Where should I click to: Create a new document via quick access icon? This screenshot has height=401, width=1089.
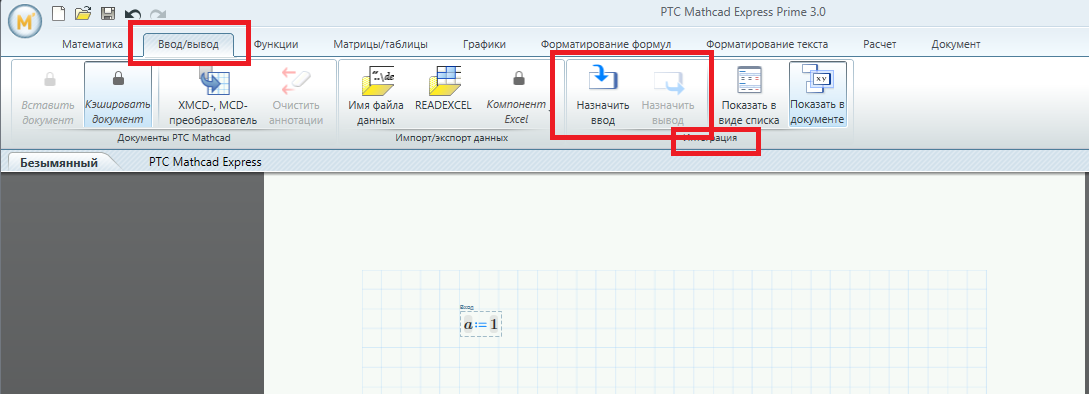pyautogui.click(x=60, y=13)
